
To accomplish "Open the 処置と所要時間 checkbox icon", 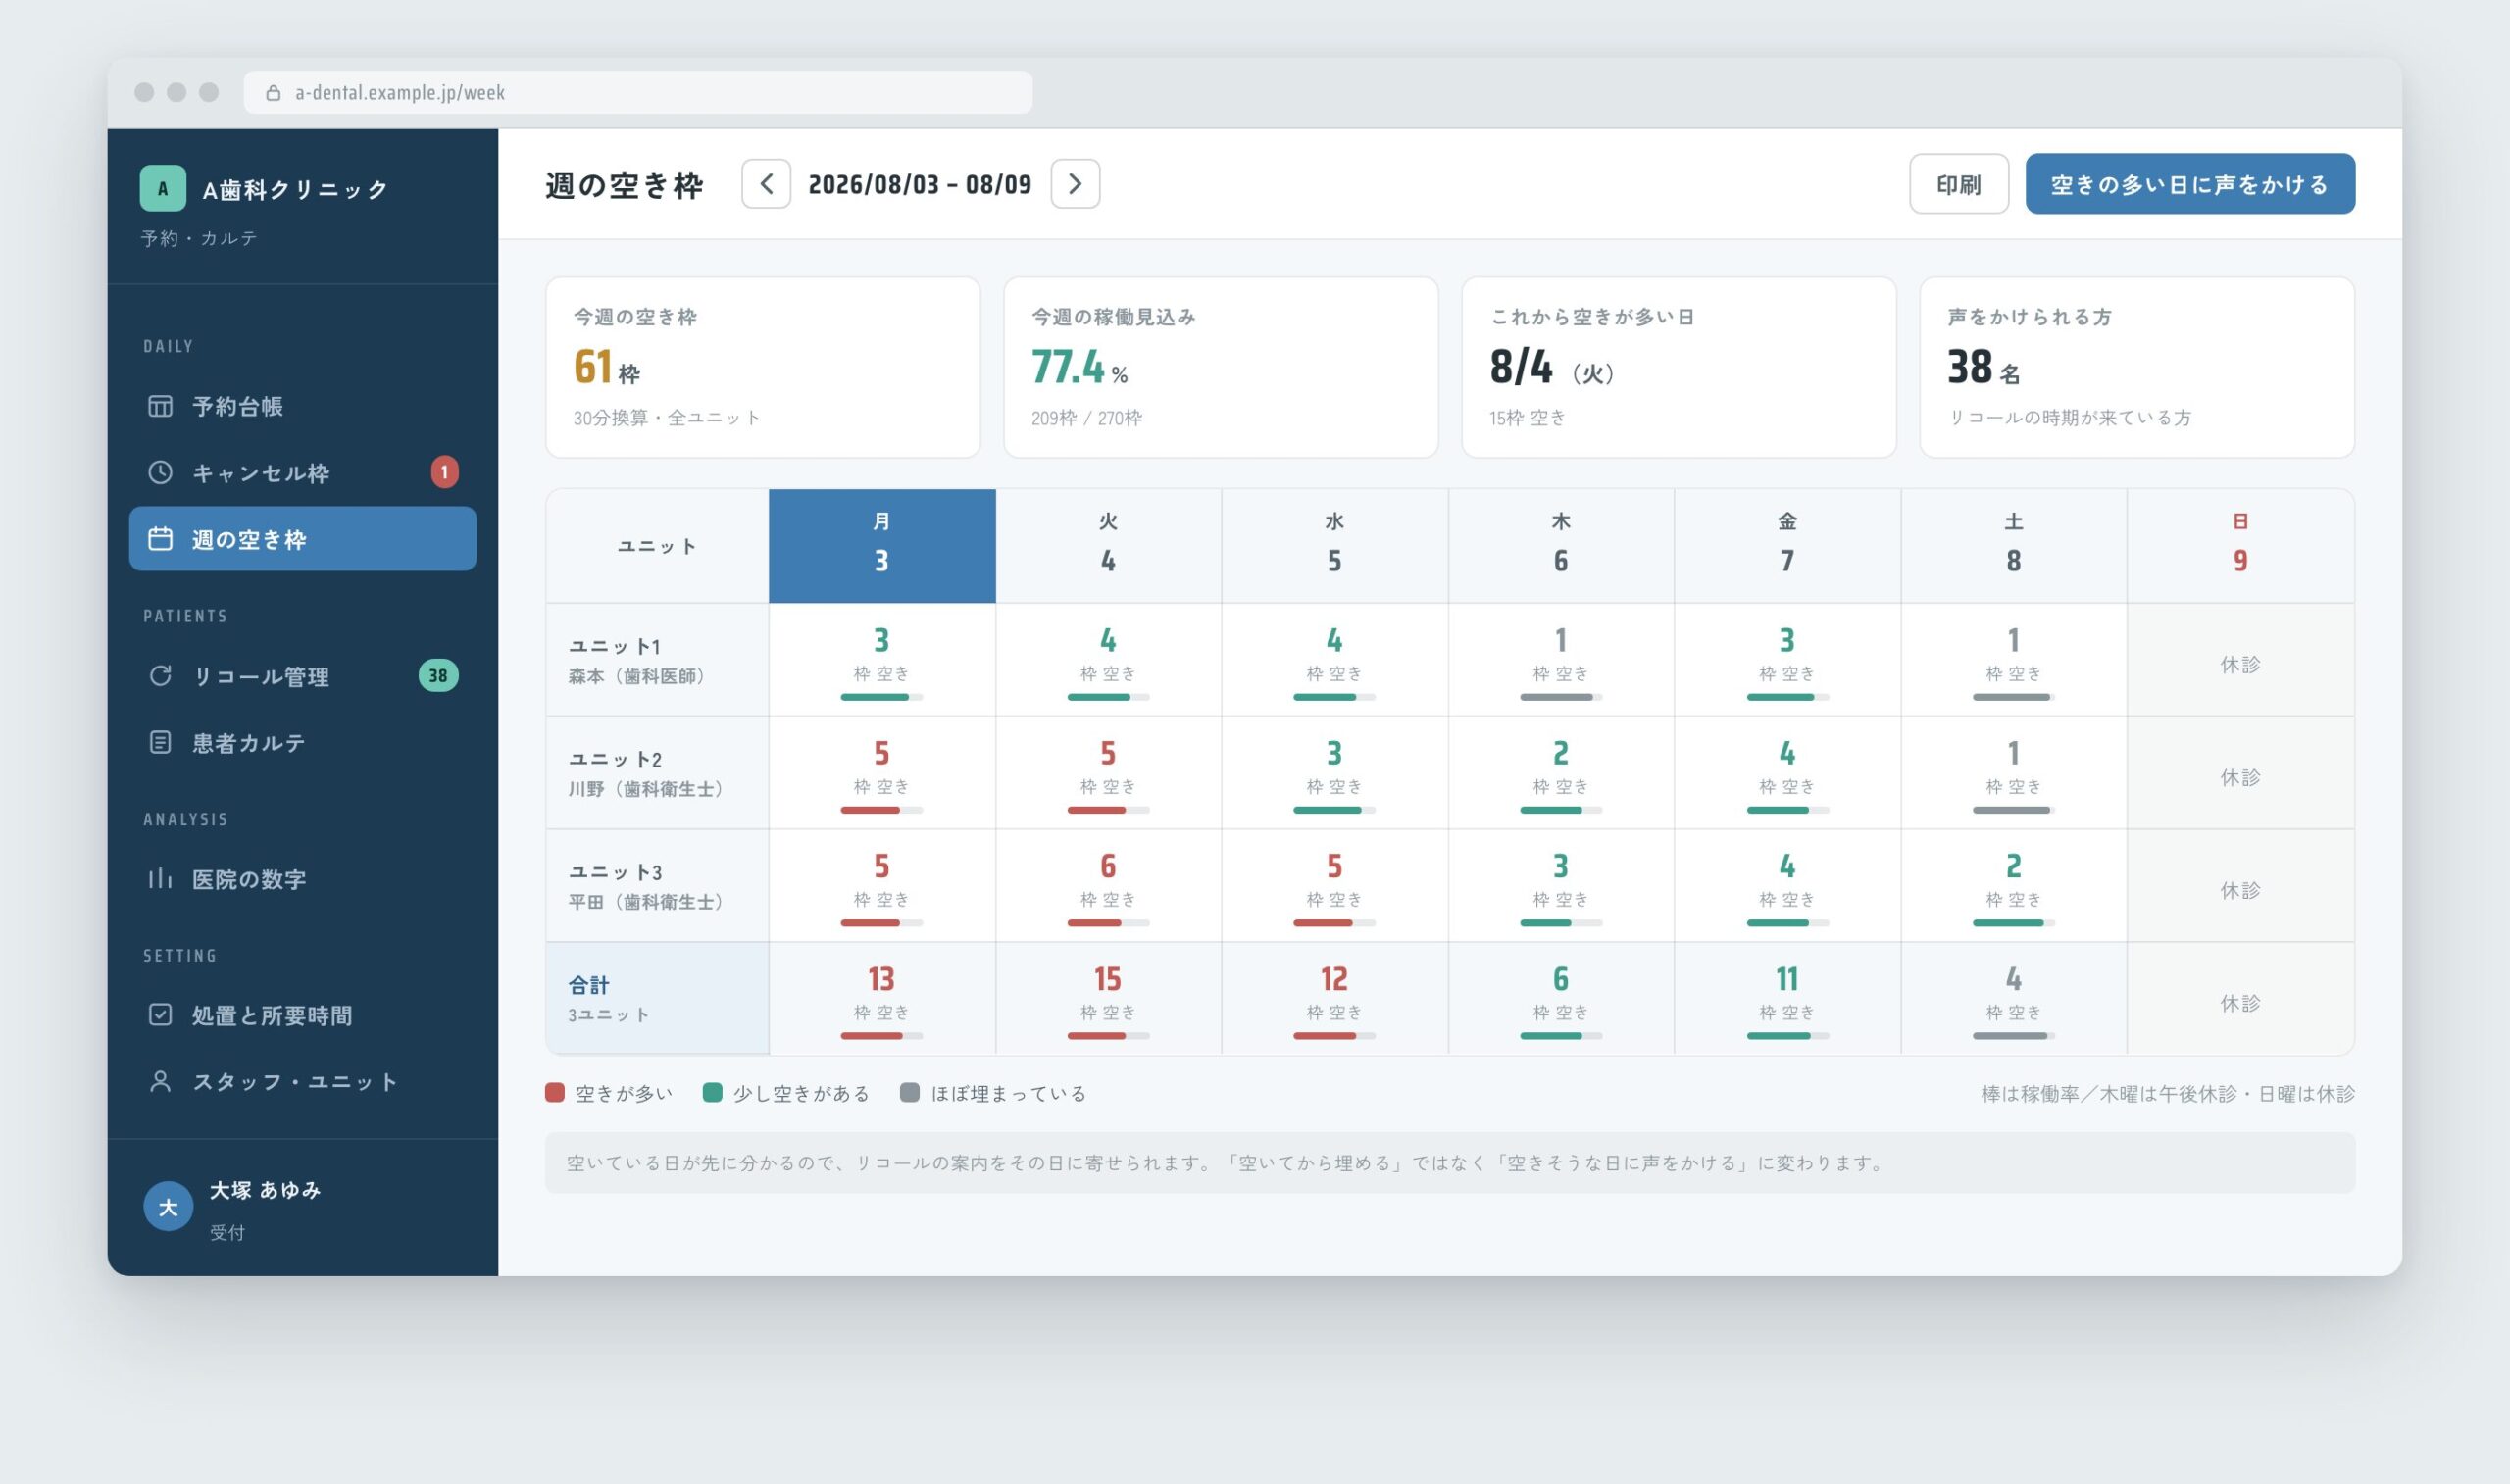I will point(160,1015).
